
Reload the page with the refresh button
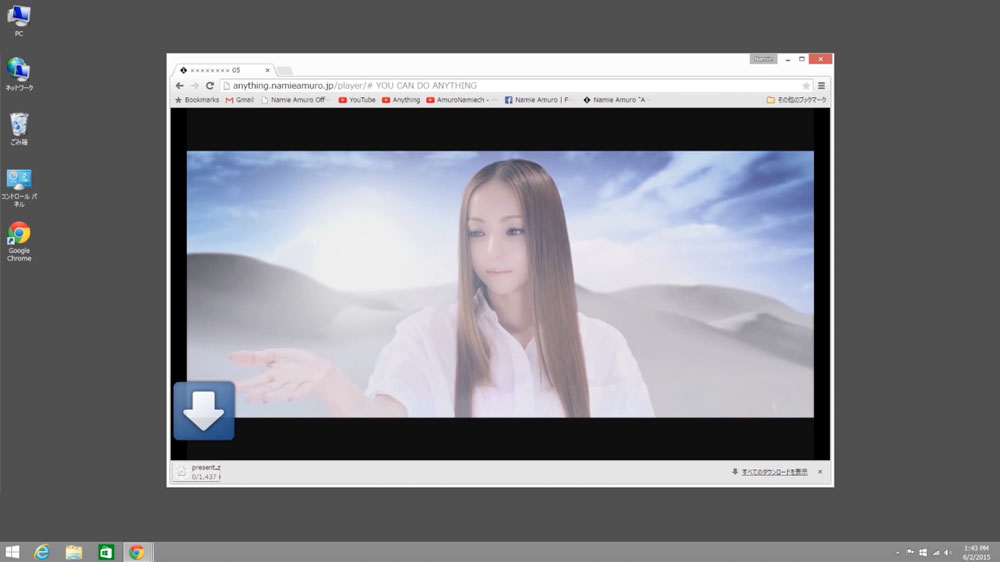pos(209,86)
